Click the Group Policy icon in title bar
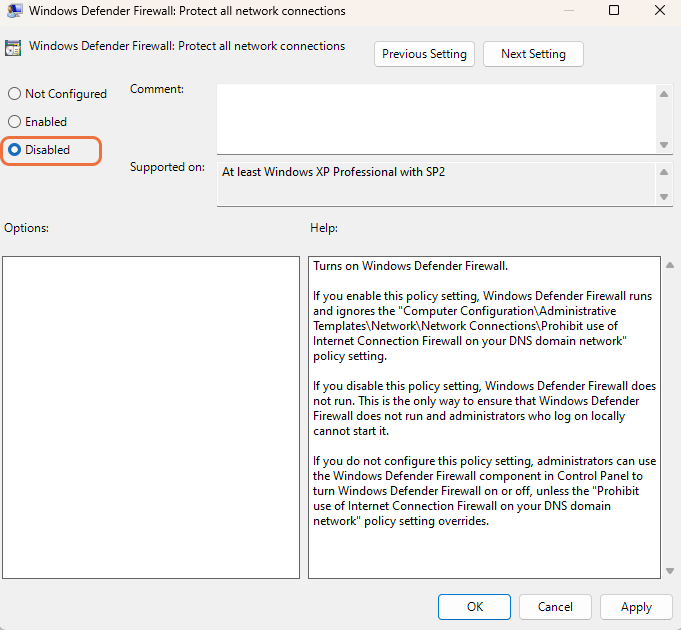Viewport: 681px width, 630px height. click(x=14, y=11)
